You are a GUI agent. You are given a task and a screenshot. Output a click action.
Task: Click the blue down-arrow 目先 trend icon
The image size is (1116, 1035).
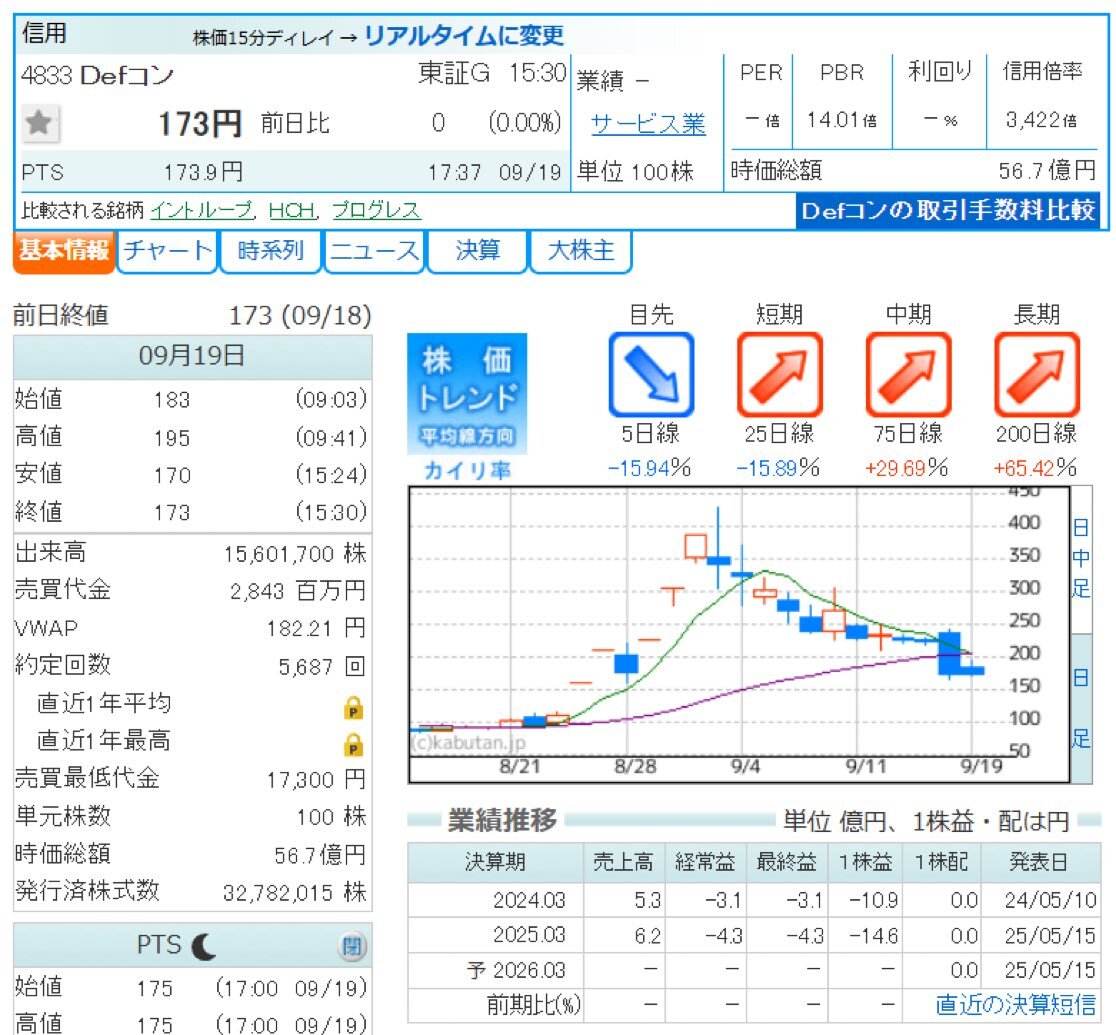pos(651,374)
